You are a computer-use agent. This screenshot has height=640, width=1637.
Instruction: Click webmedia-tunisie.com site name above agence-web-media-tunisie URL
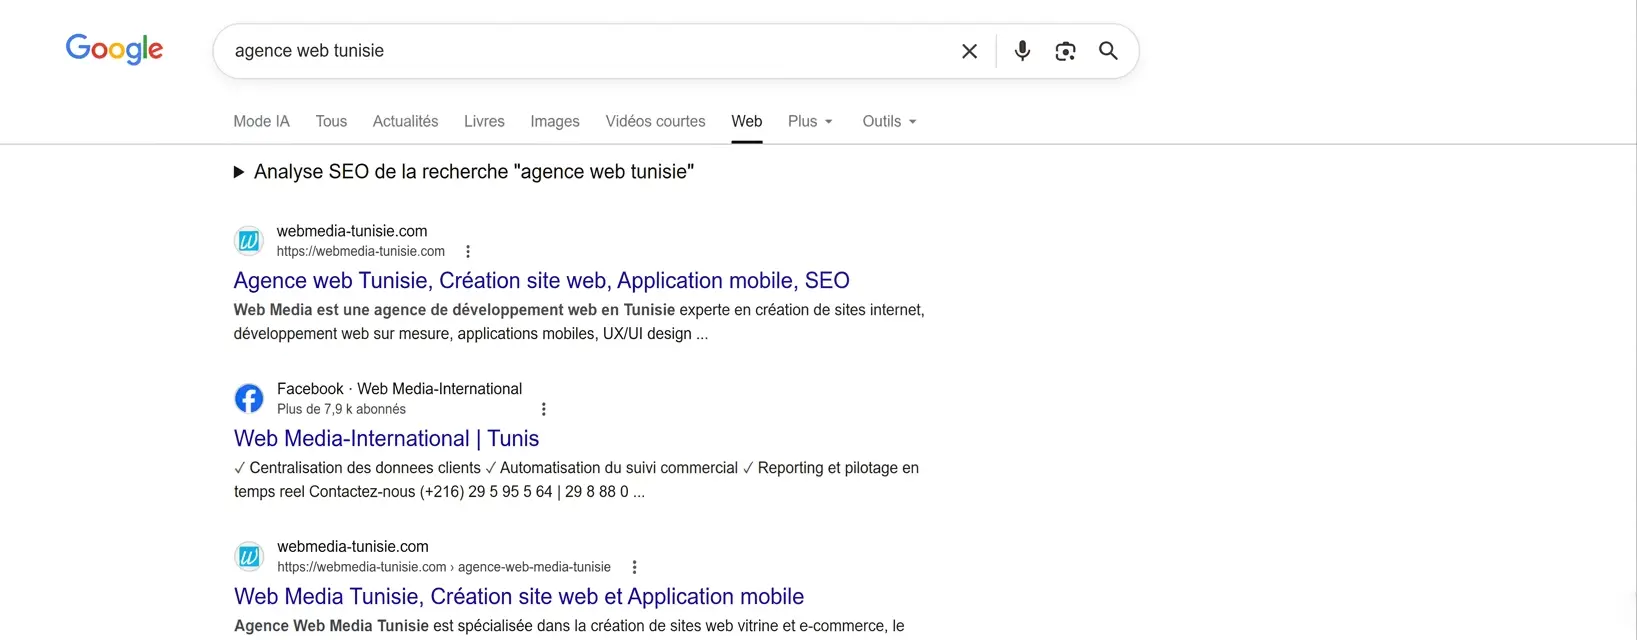tap(353, 547)
